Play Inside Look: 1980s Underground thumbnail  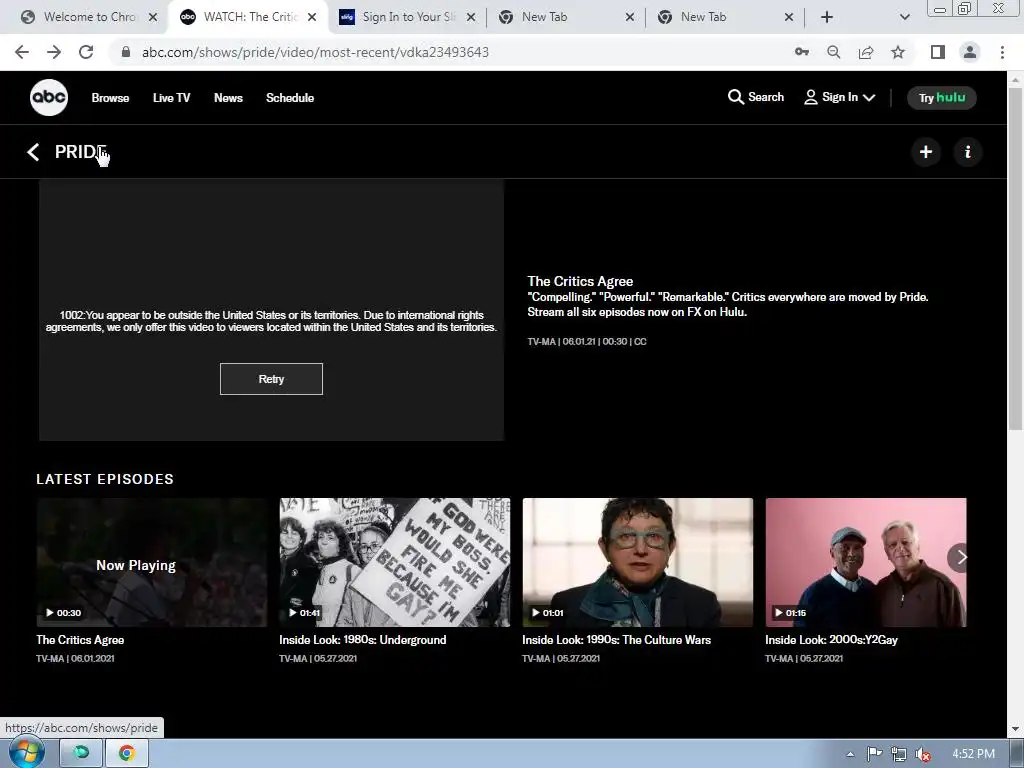pos(394,562)
